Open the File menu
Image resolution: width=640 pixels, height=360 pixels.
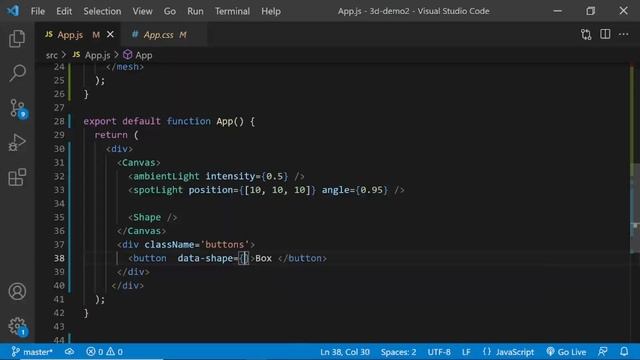click(x=38, y=11)
